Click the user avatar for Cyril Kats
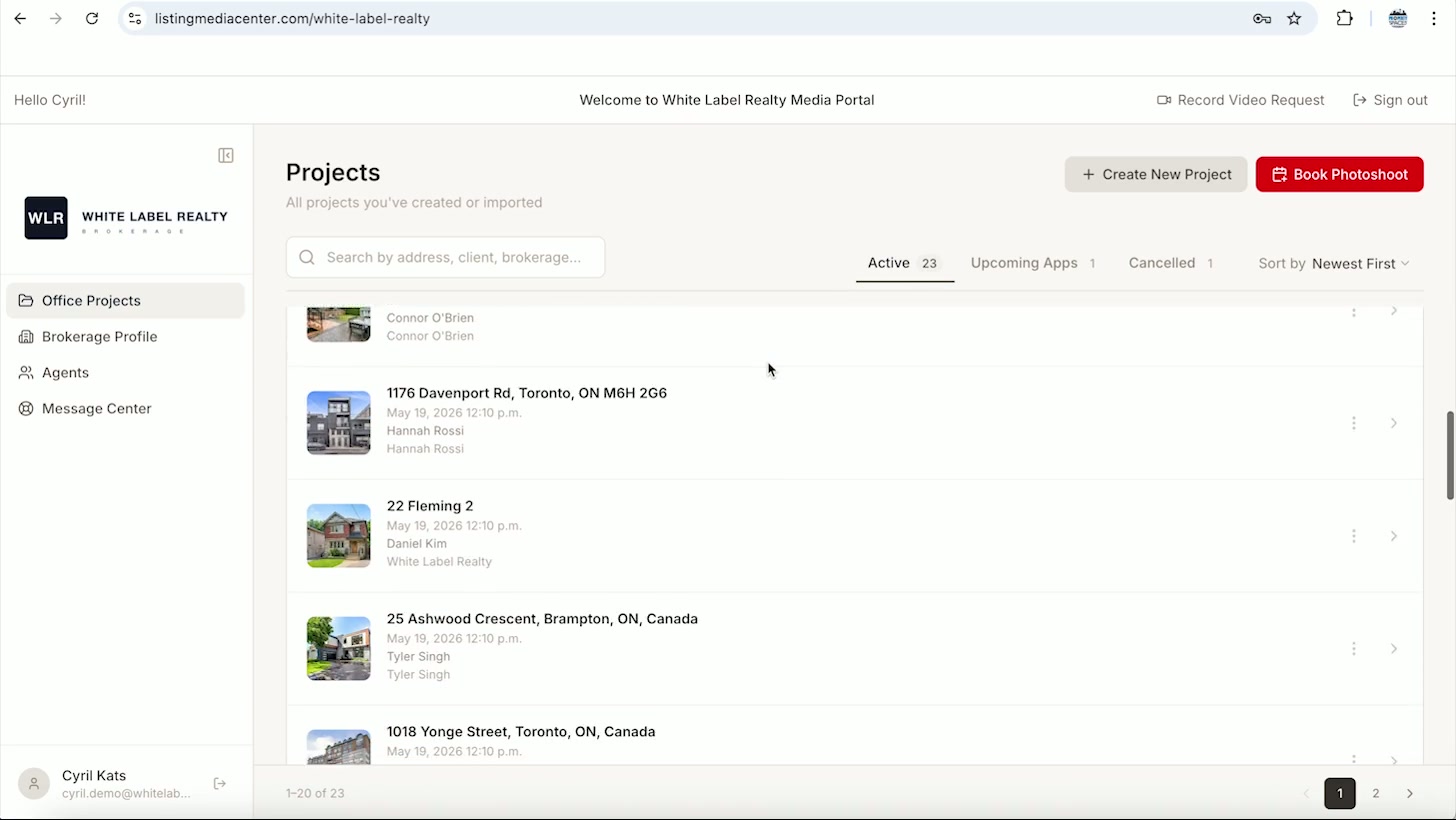 pyautogui.click(x=34, y=784)
